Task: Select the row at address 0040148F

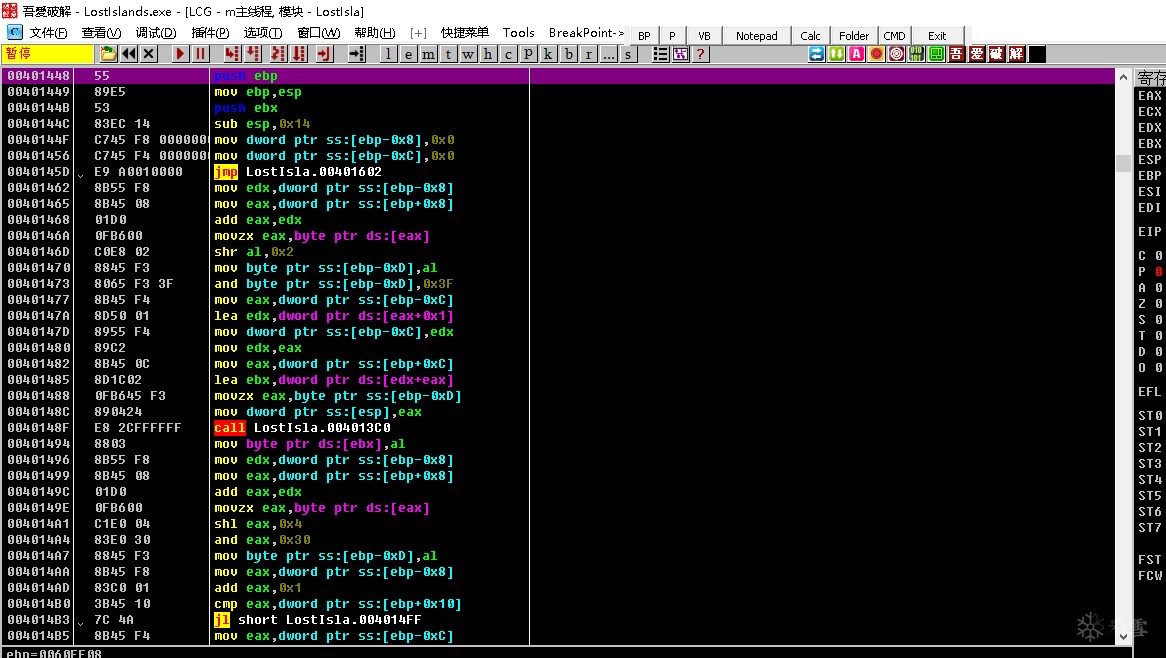Action: click(558, 428)
